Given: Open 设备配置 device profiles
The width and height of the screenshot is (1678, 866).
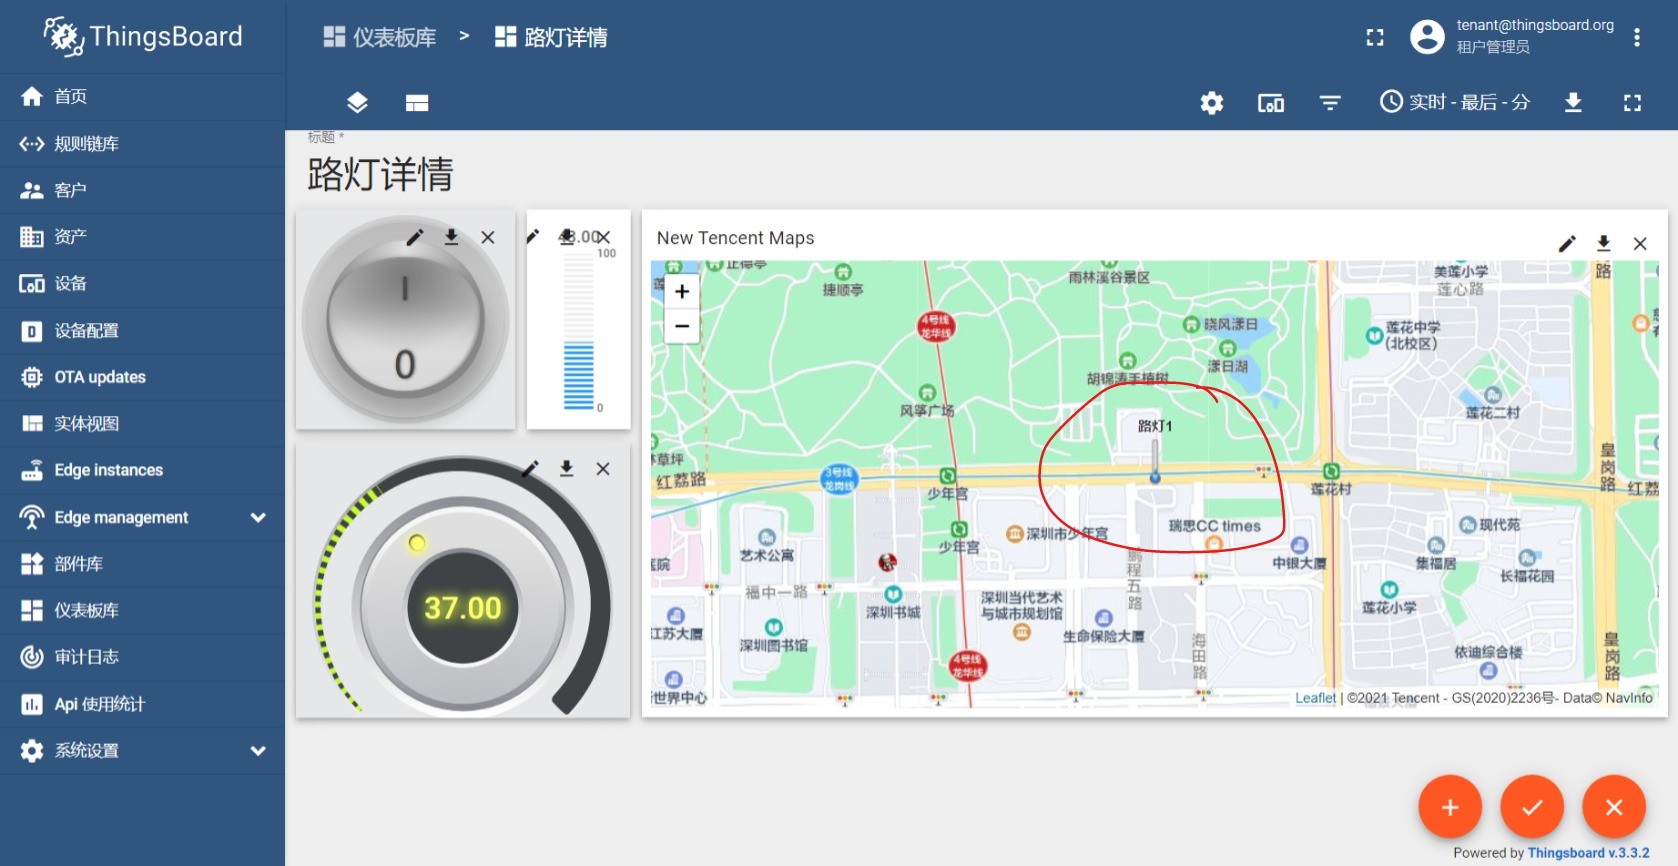Looking at the screenshot, I should (142, 330).
